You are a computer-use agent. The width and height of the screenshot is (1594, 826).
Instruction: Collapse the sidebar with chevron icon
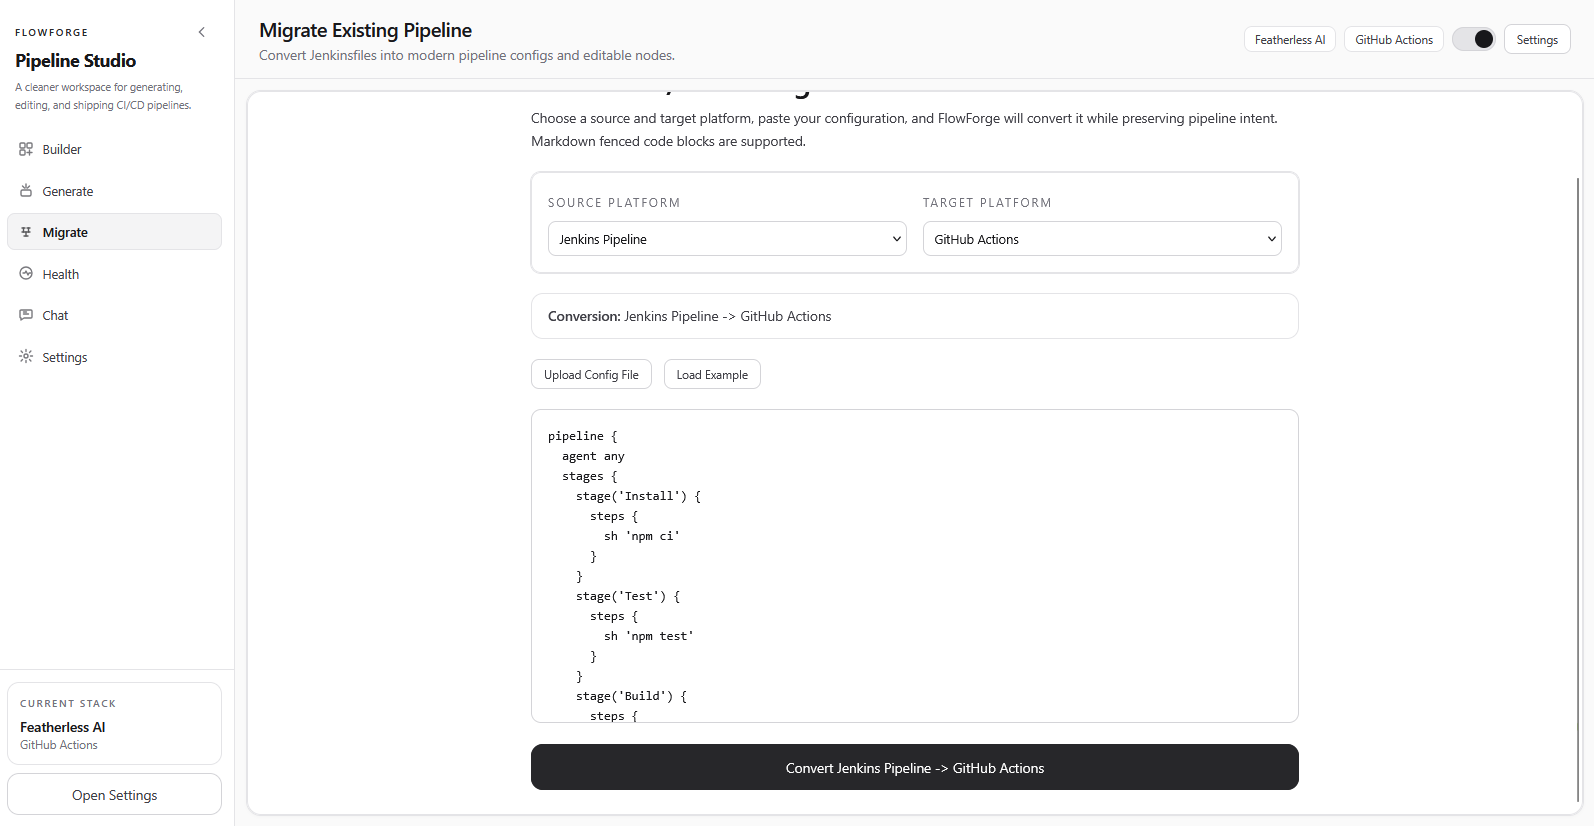pyautogui.click(x=202, y=32)
